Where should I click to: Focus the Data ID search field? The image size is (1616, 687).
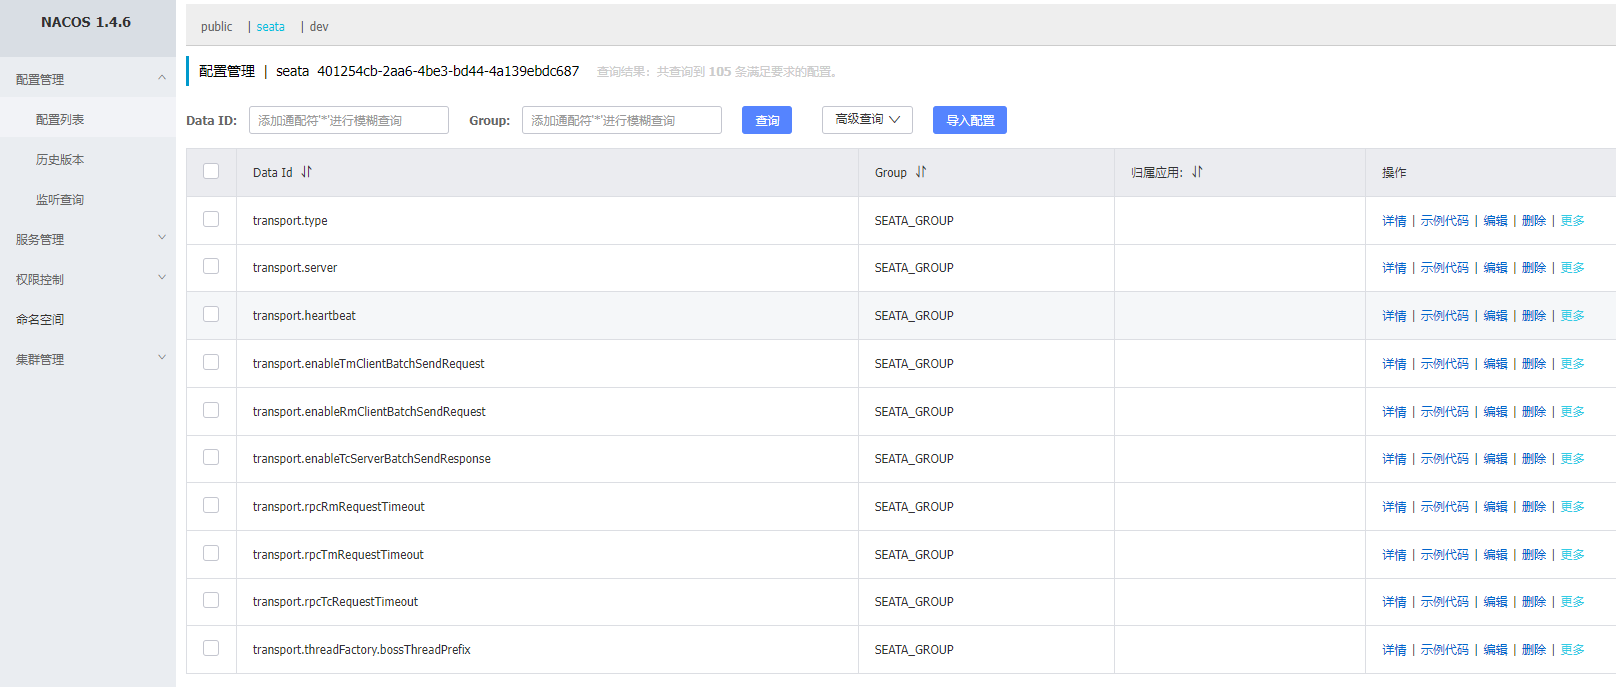348,120
